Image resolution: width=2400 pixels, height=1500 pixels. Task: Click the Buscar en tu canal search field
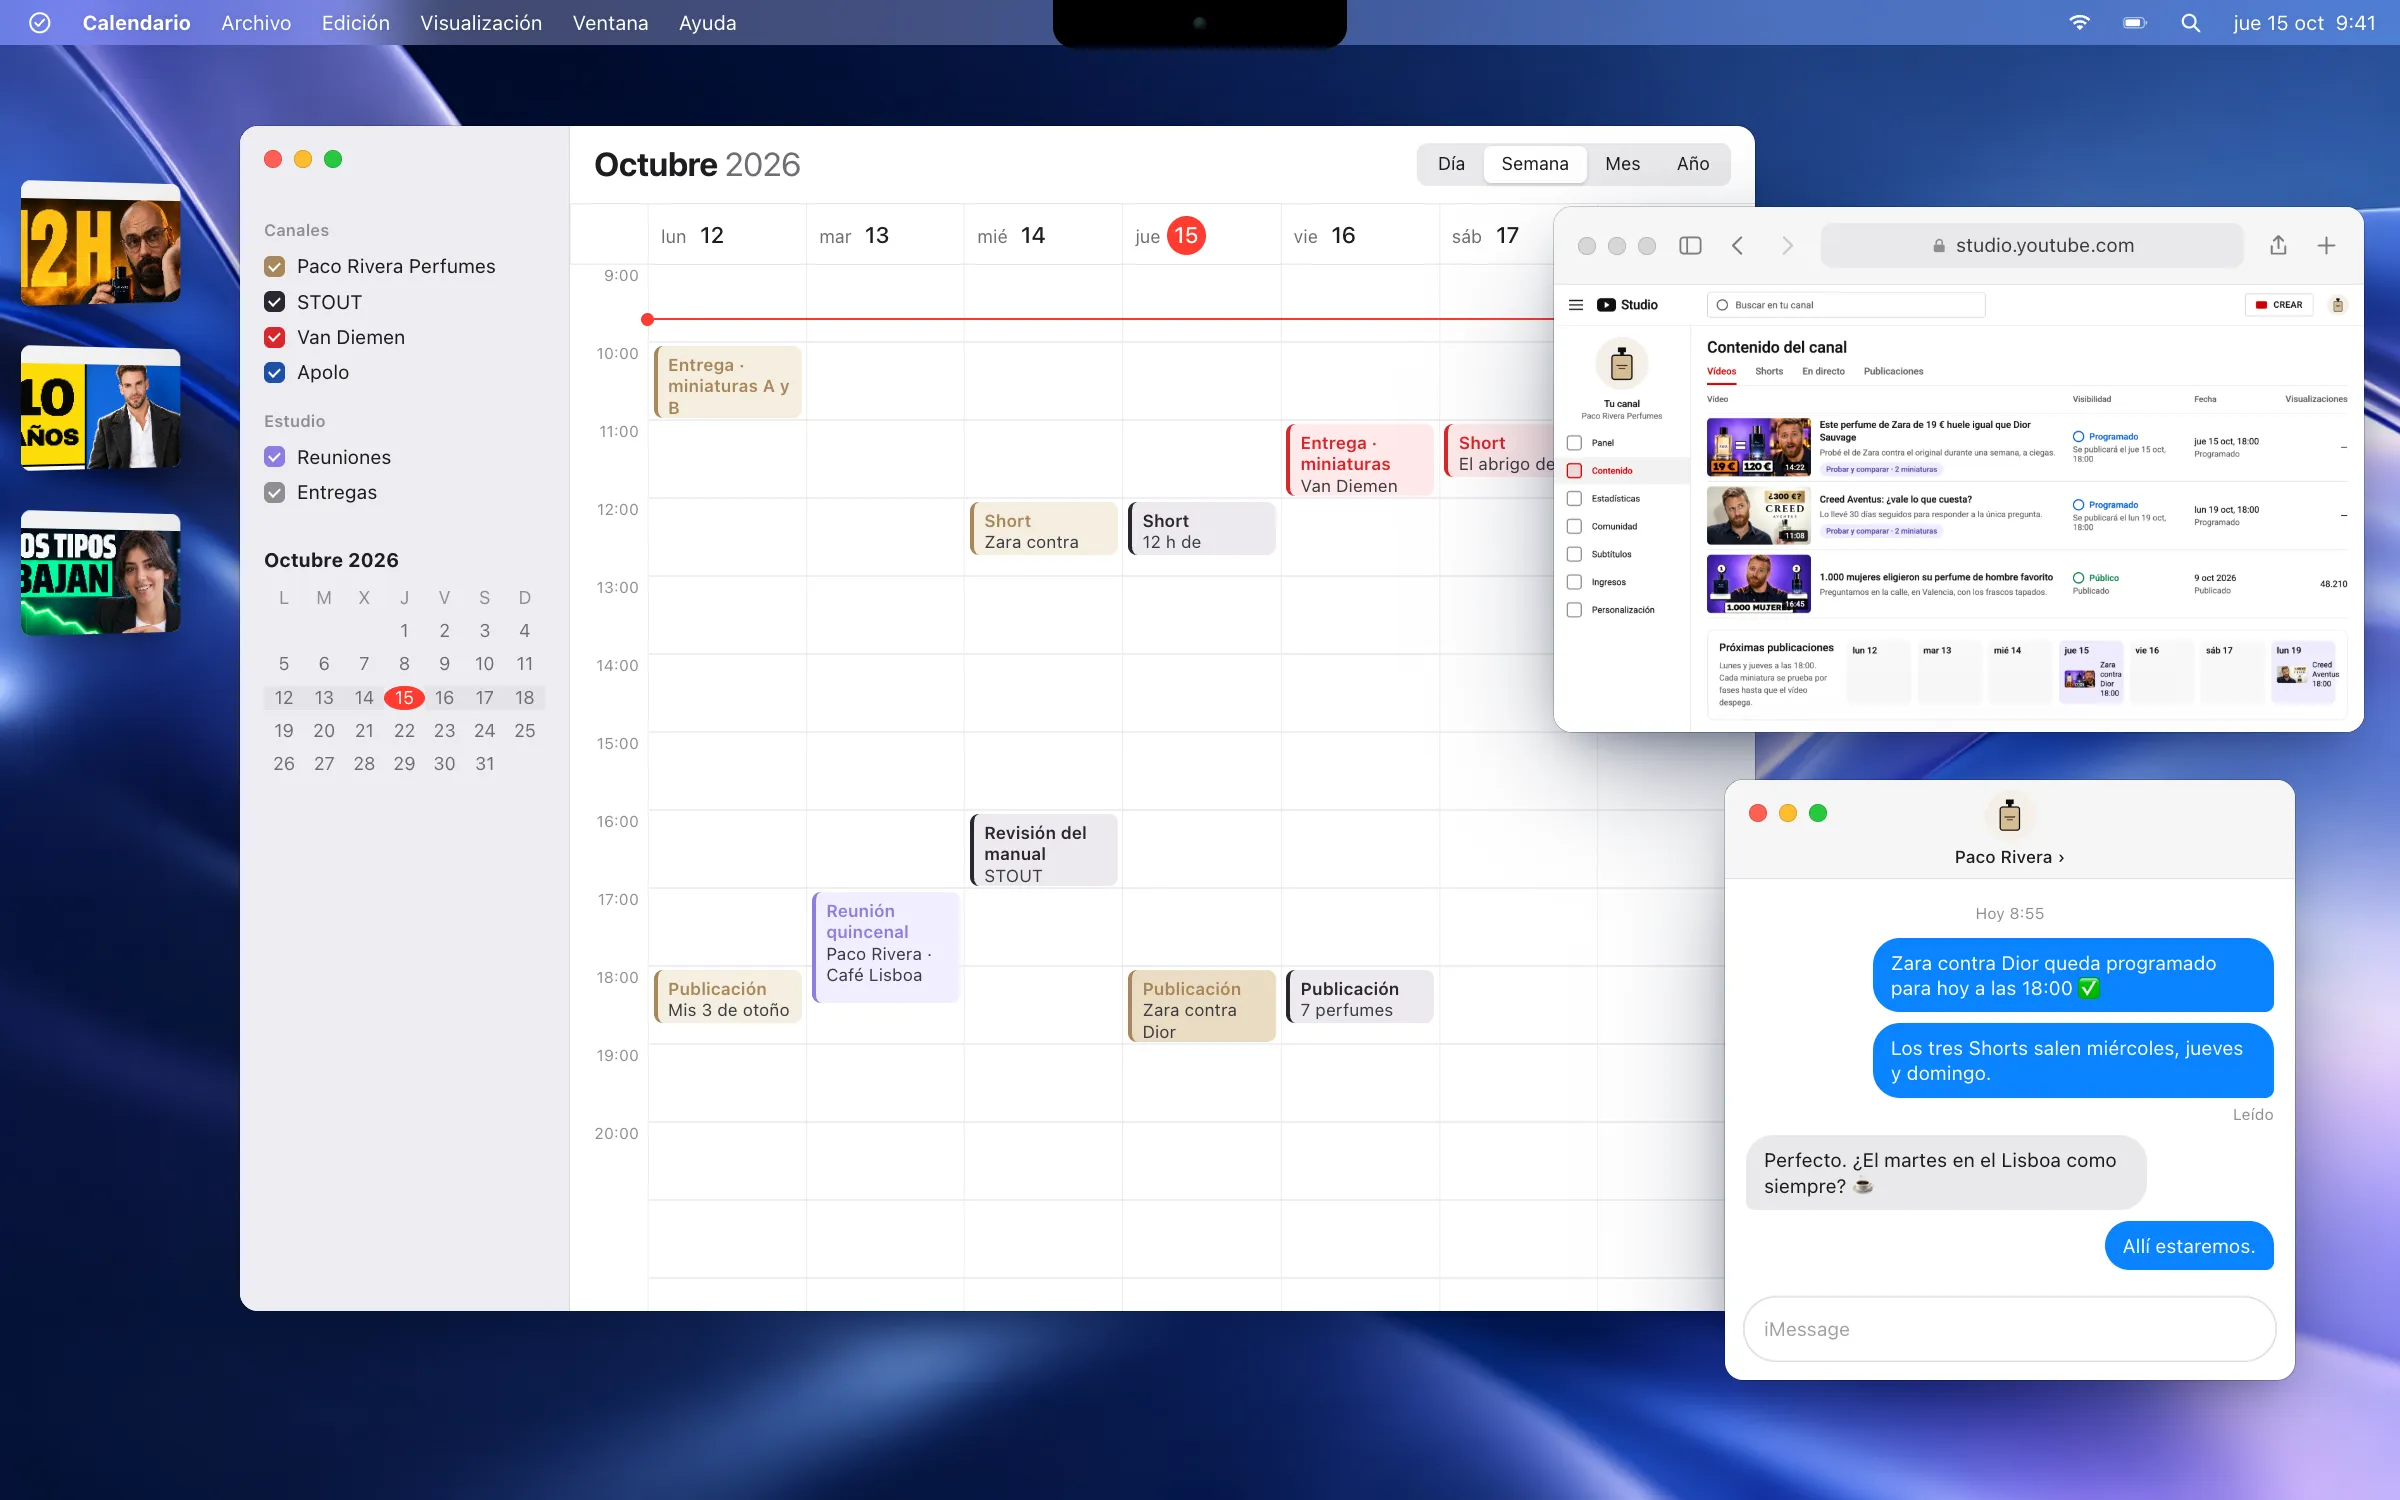1846,305
